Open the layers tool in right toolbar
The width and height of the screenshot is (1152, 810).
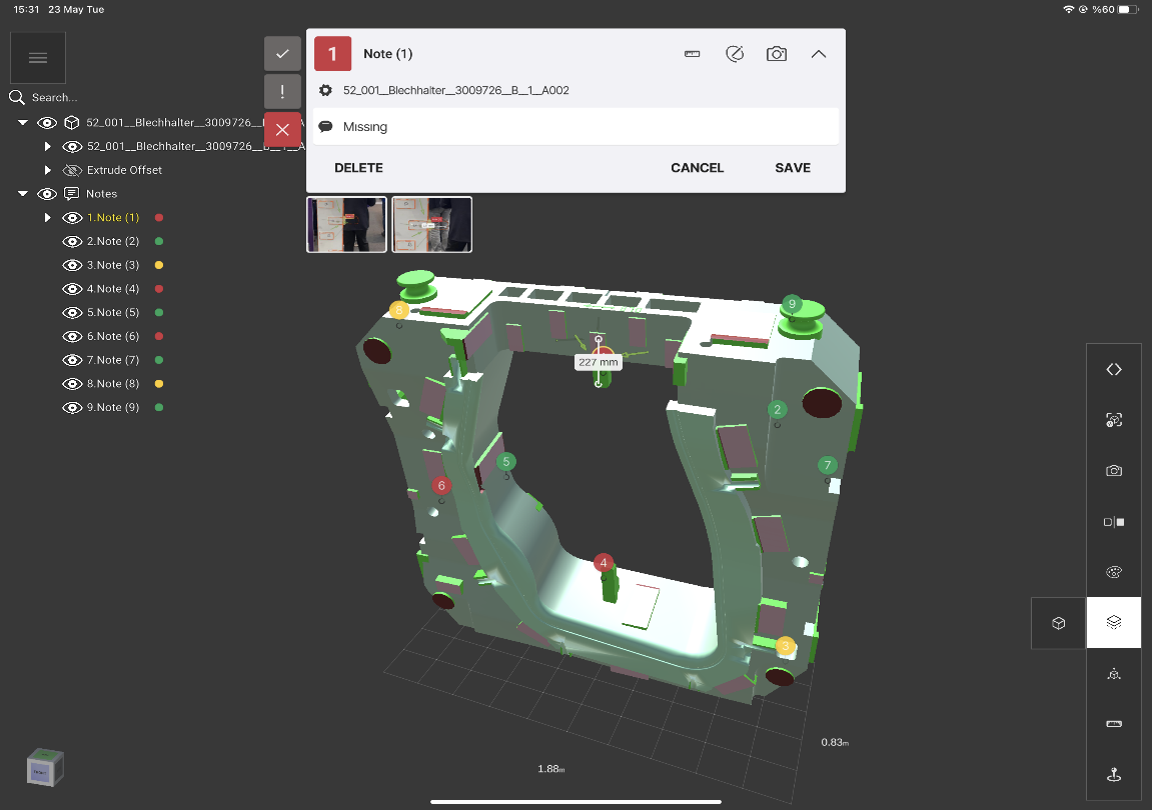(1114, 622)
